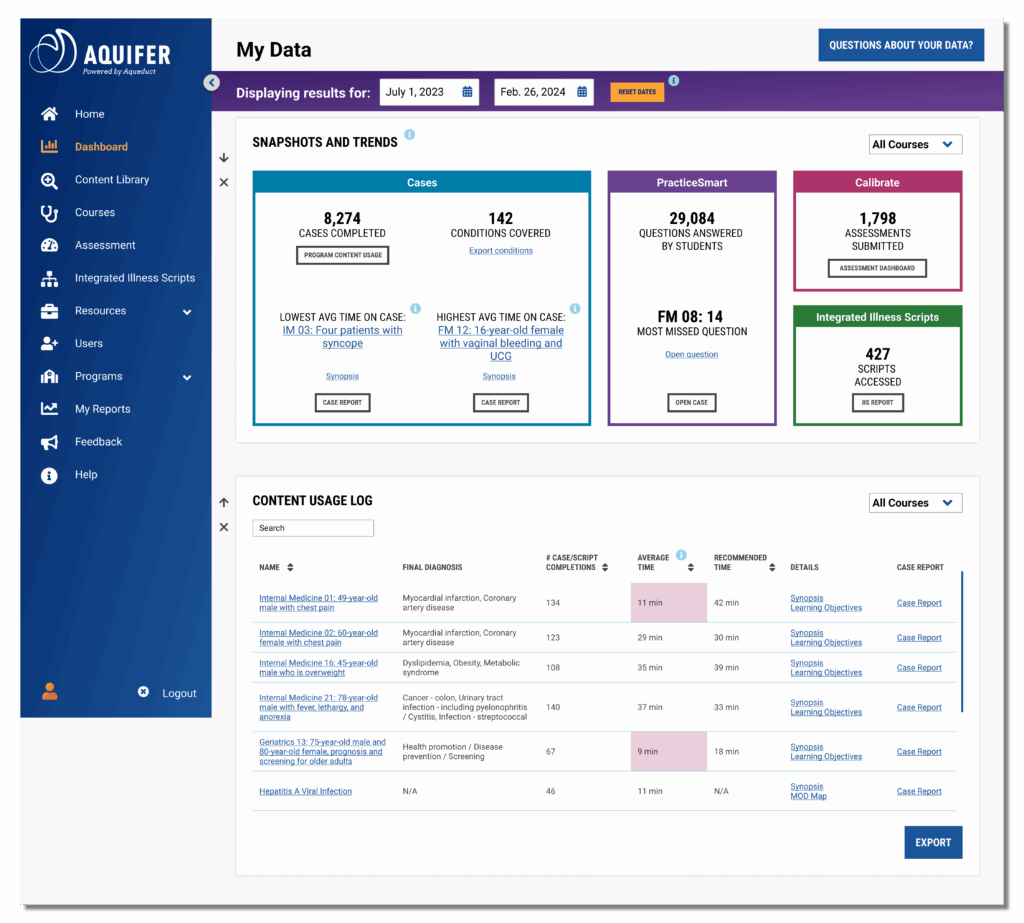The width and height of the screenshot is (1024, 923).
Task: Move Snapshots panel down with arrow
Action: coord(224,158)
